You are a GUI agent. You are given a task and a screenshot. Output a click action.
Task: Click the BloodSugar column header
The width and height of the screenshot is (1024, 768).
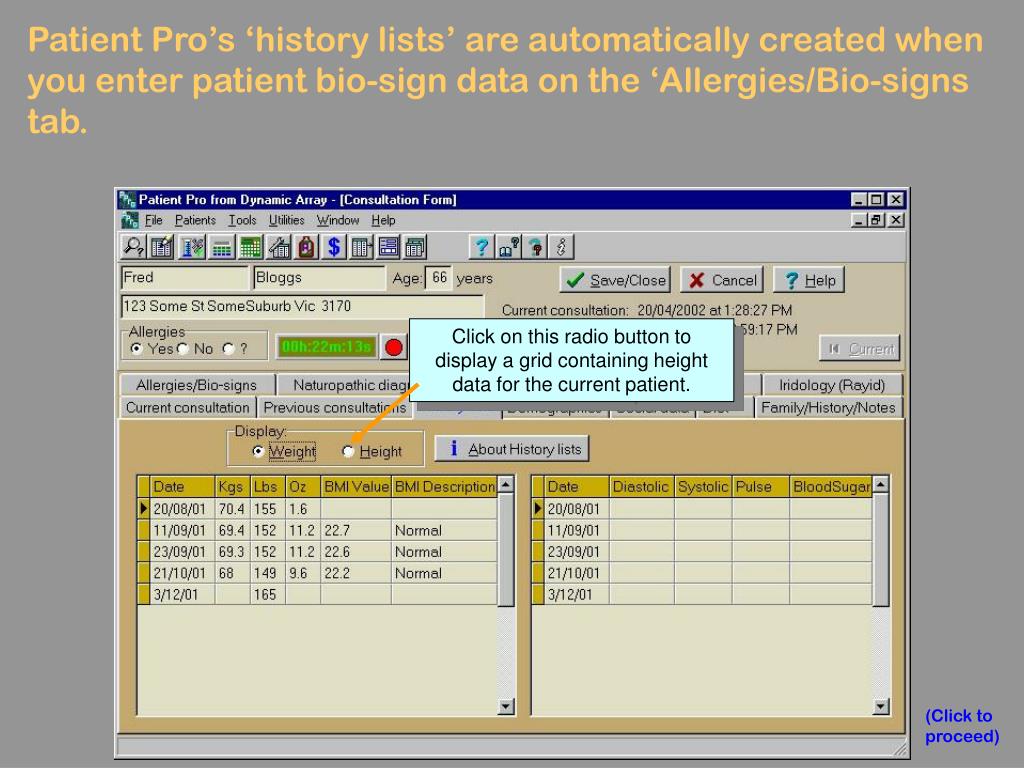pos(831,487)
